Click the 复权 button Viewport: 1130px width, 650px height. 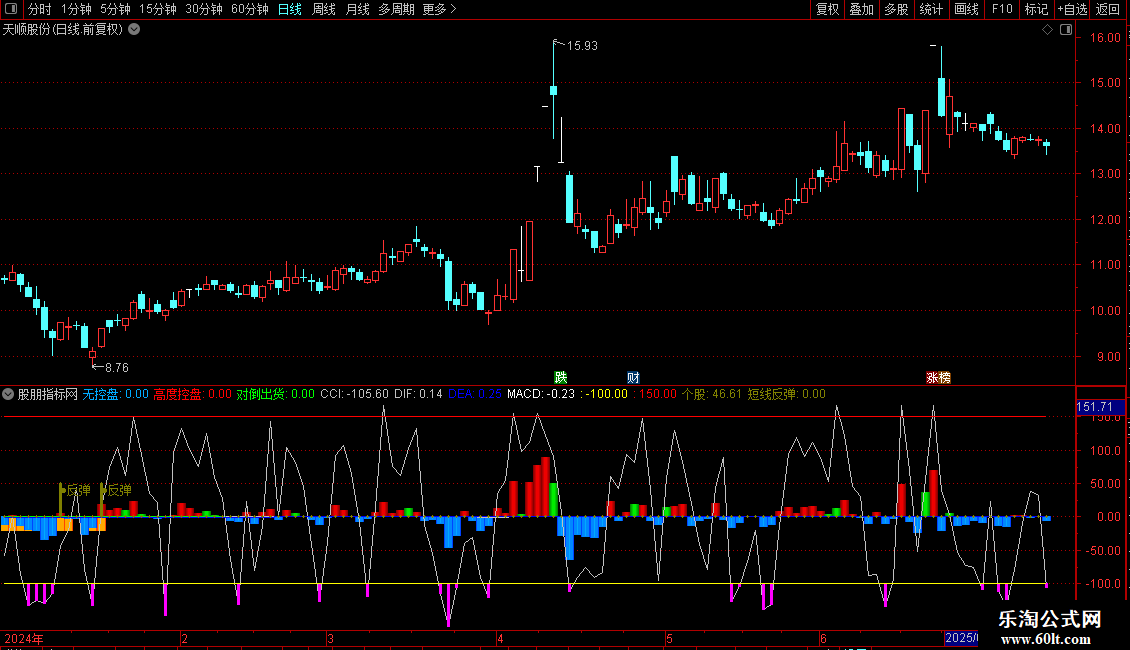click(x=827, y=9)
